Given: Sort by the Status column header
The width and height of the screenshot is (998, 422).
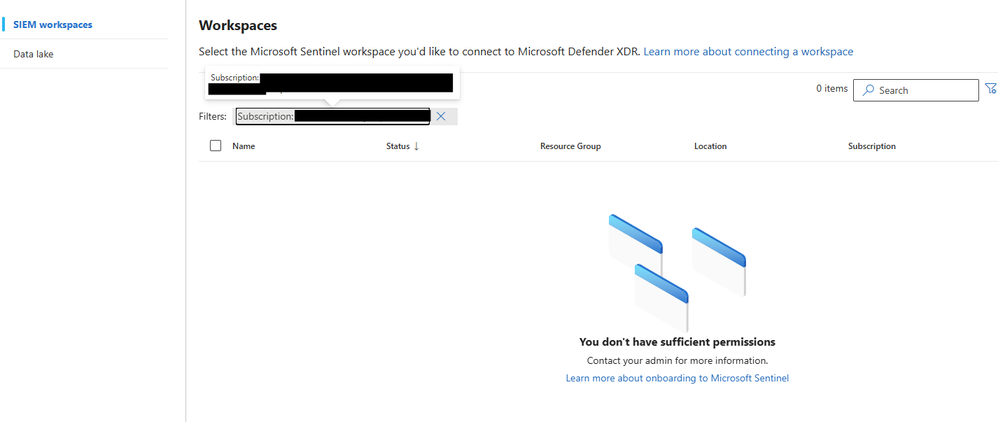Looking at the screenshot, I should coord(398,146).
